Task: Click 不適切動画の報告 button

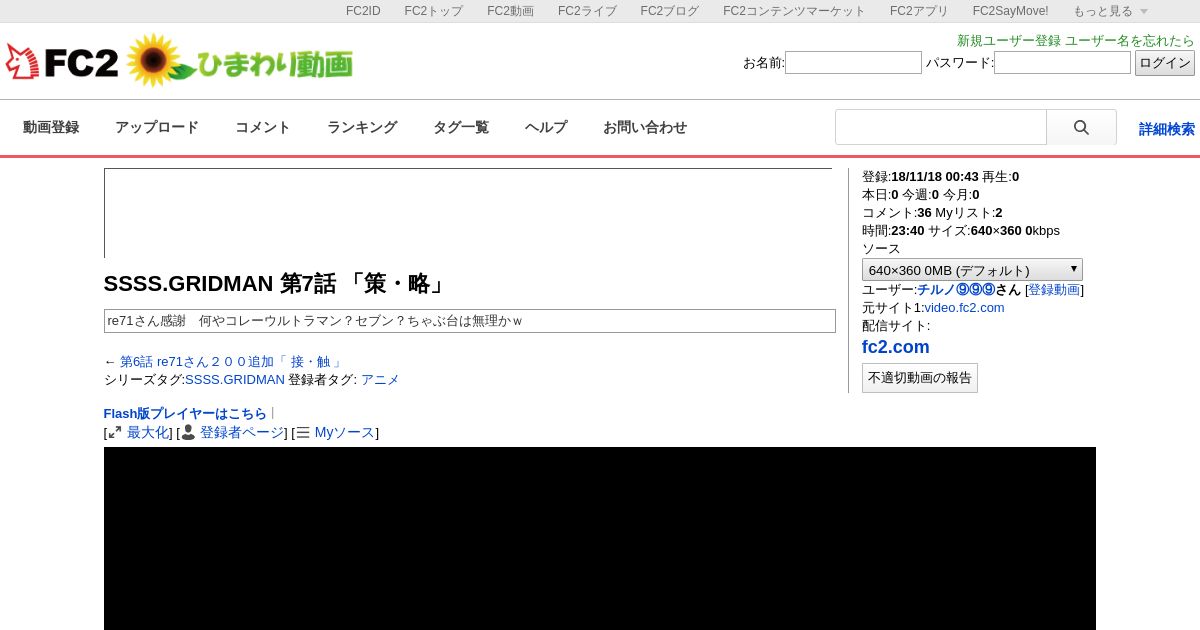Action: tap(920, 378)
